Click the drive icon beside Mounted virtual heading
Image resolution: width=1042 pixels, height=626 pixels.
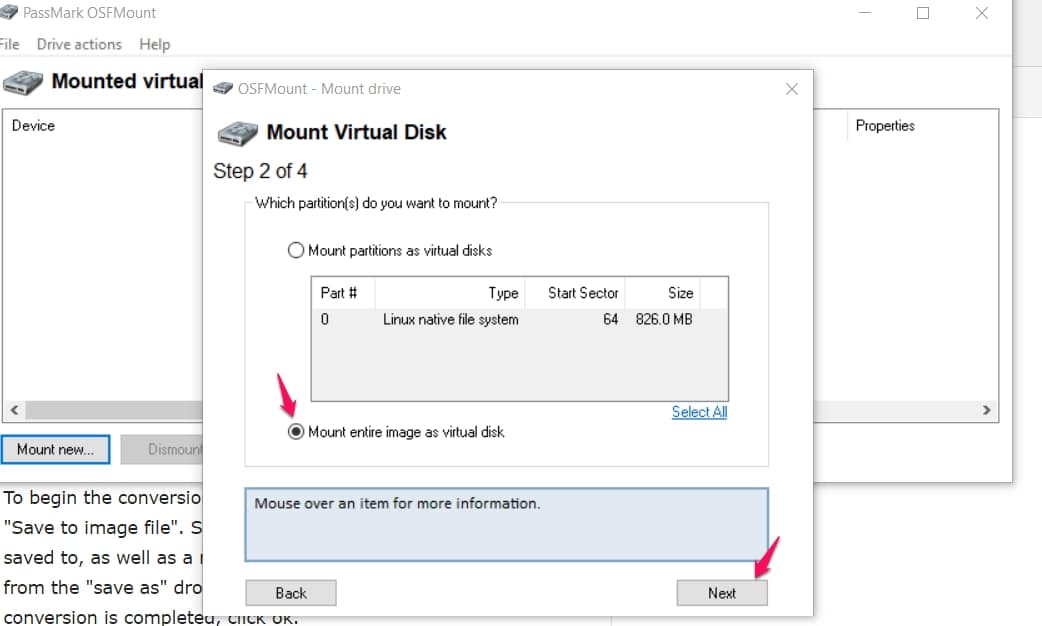23,82
